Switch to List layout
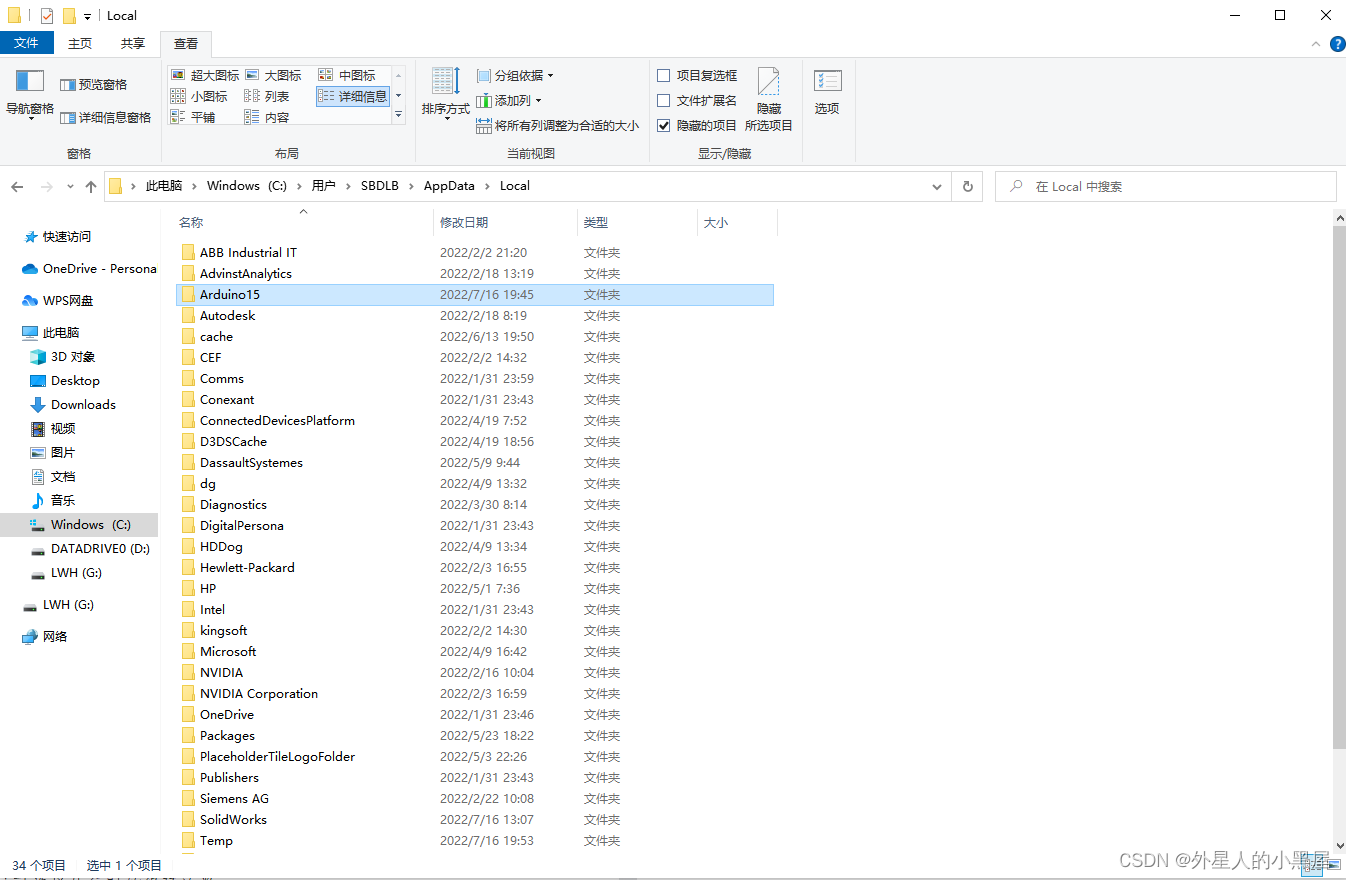 [x=267, y=96]
